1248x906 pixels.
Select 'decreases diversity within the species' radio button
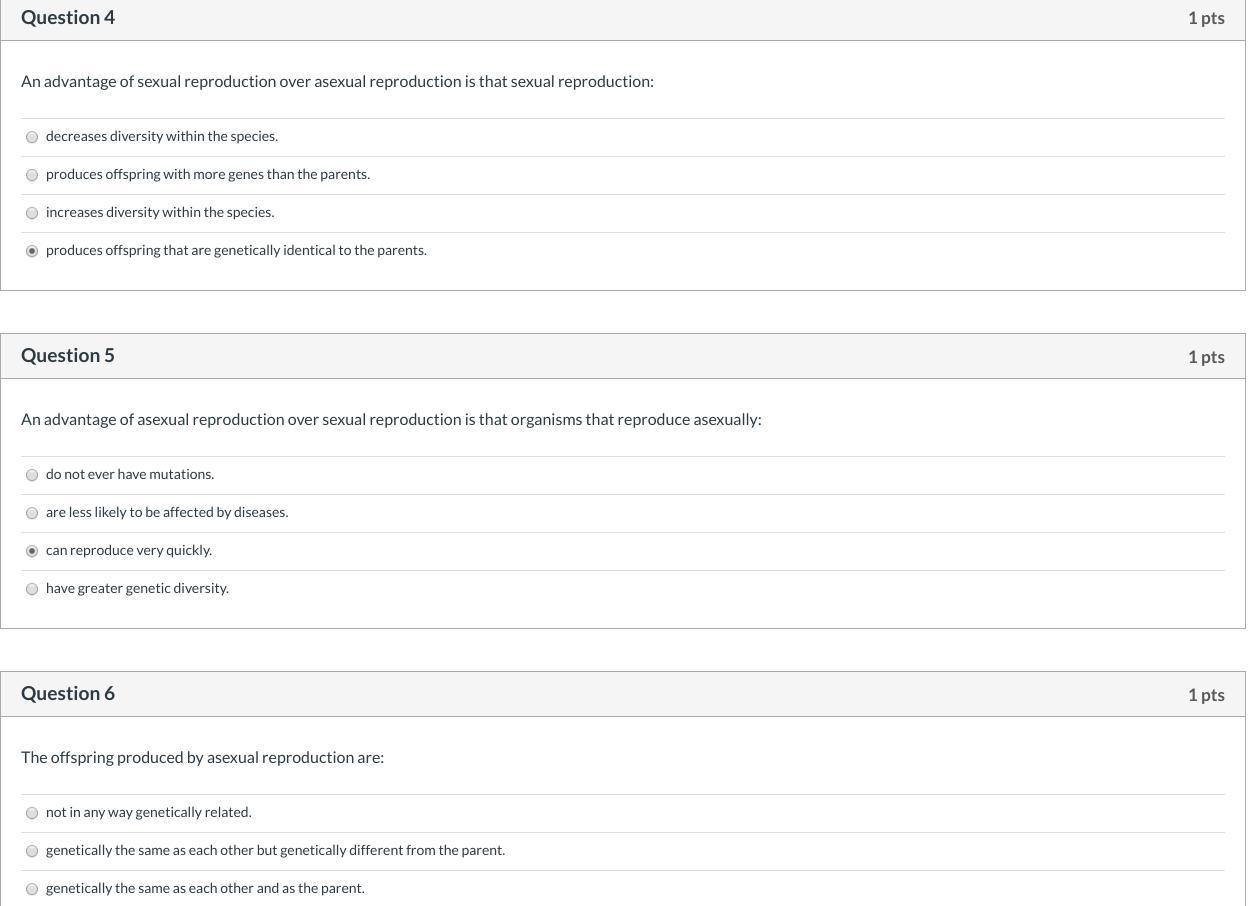[32, 137]
